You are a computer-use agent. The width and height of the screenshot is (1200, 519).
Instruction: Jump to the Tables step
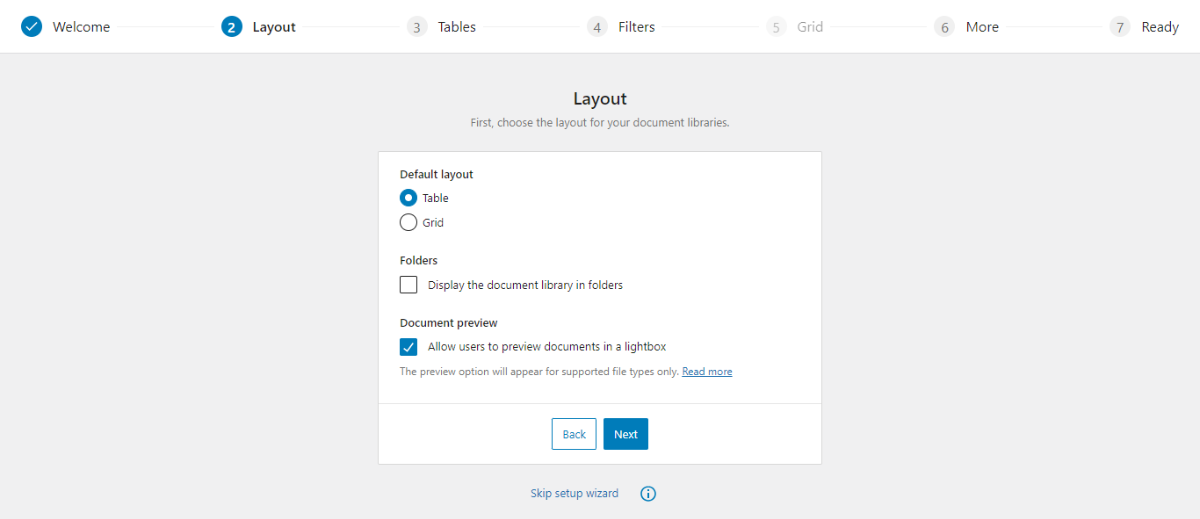[442, 27]
